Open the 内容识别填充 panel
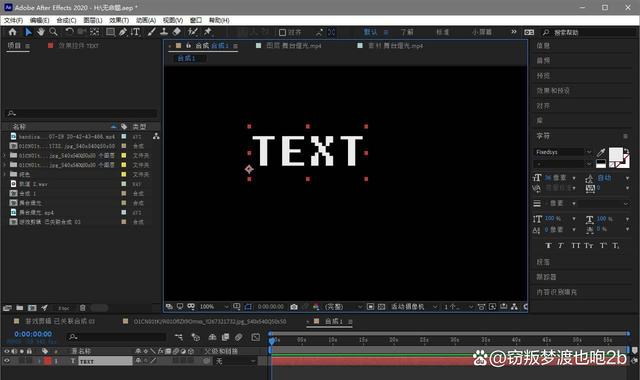The height and width of the screenshot is (380, 640). (556, 292)
